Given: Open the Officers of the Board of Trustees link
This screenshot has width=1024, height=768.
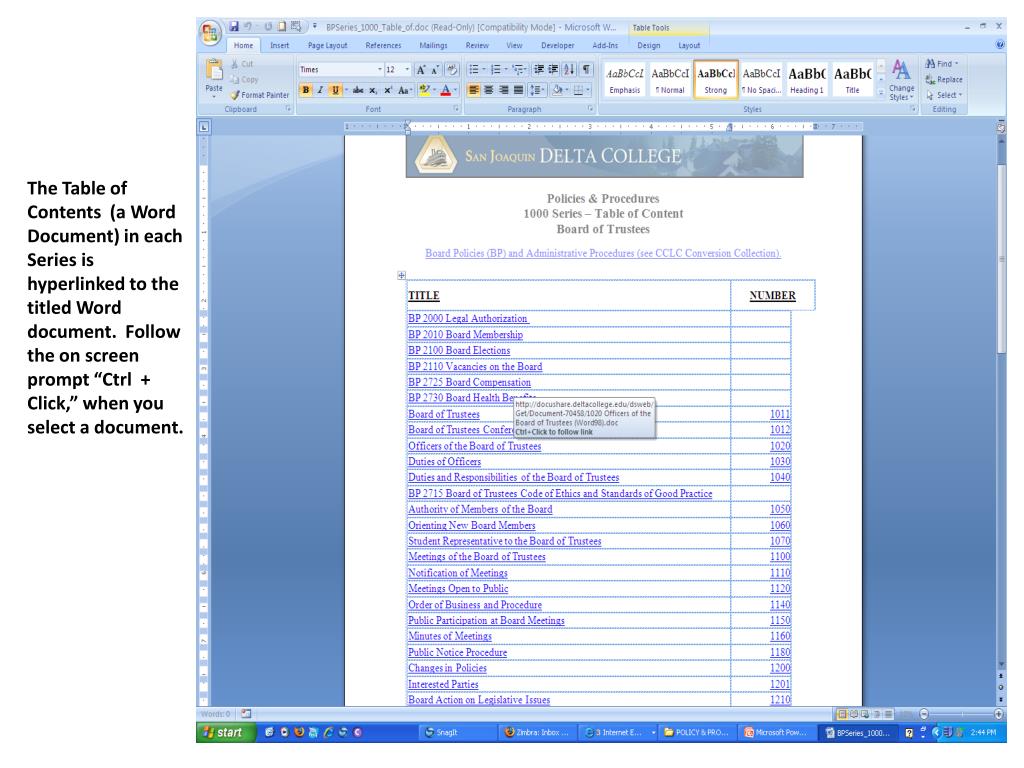Looking at the screenshot, I should [x=475, y=447].
